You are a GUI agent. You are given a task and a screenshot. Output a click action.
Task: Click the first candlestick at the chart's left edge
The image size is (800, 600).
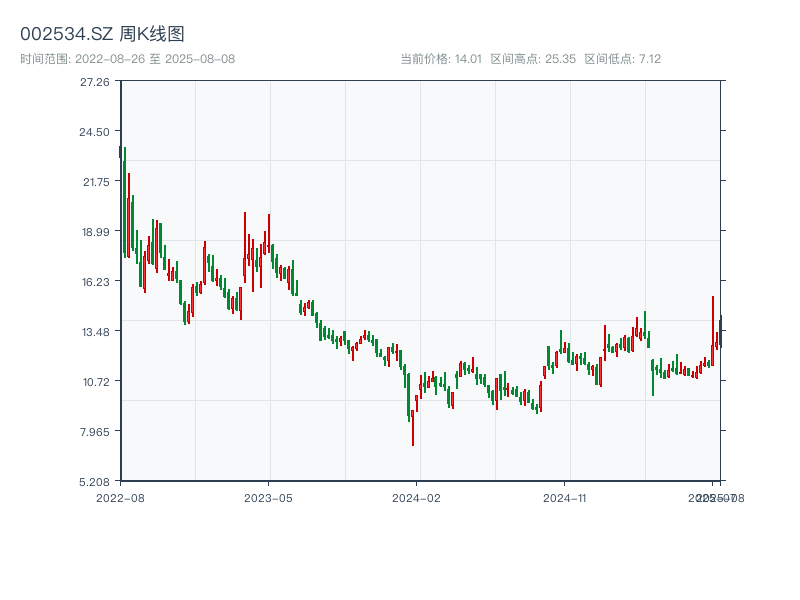coord(120,152)
